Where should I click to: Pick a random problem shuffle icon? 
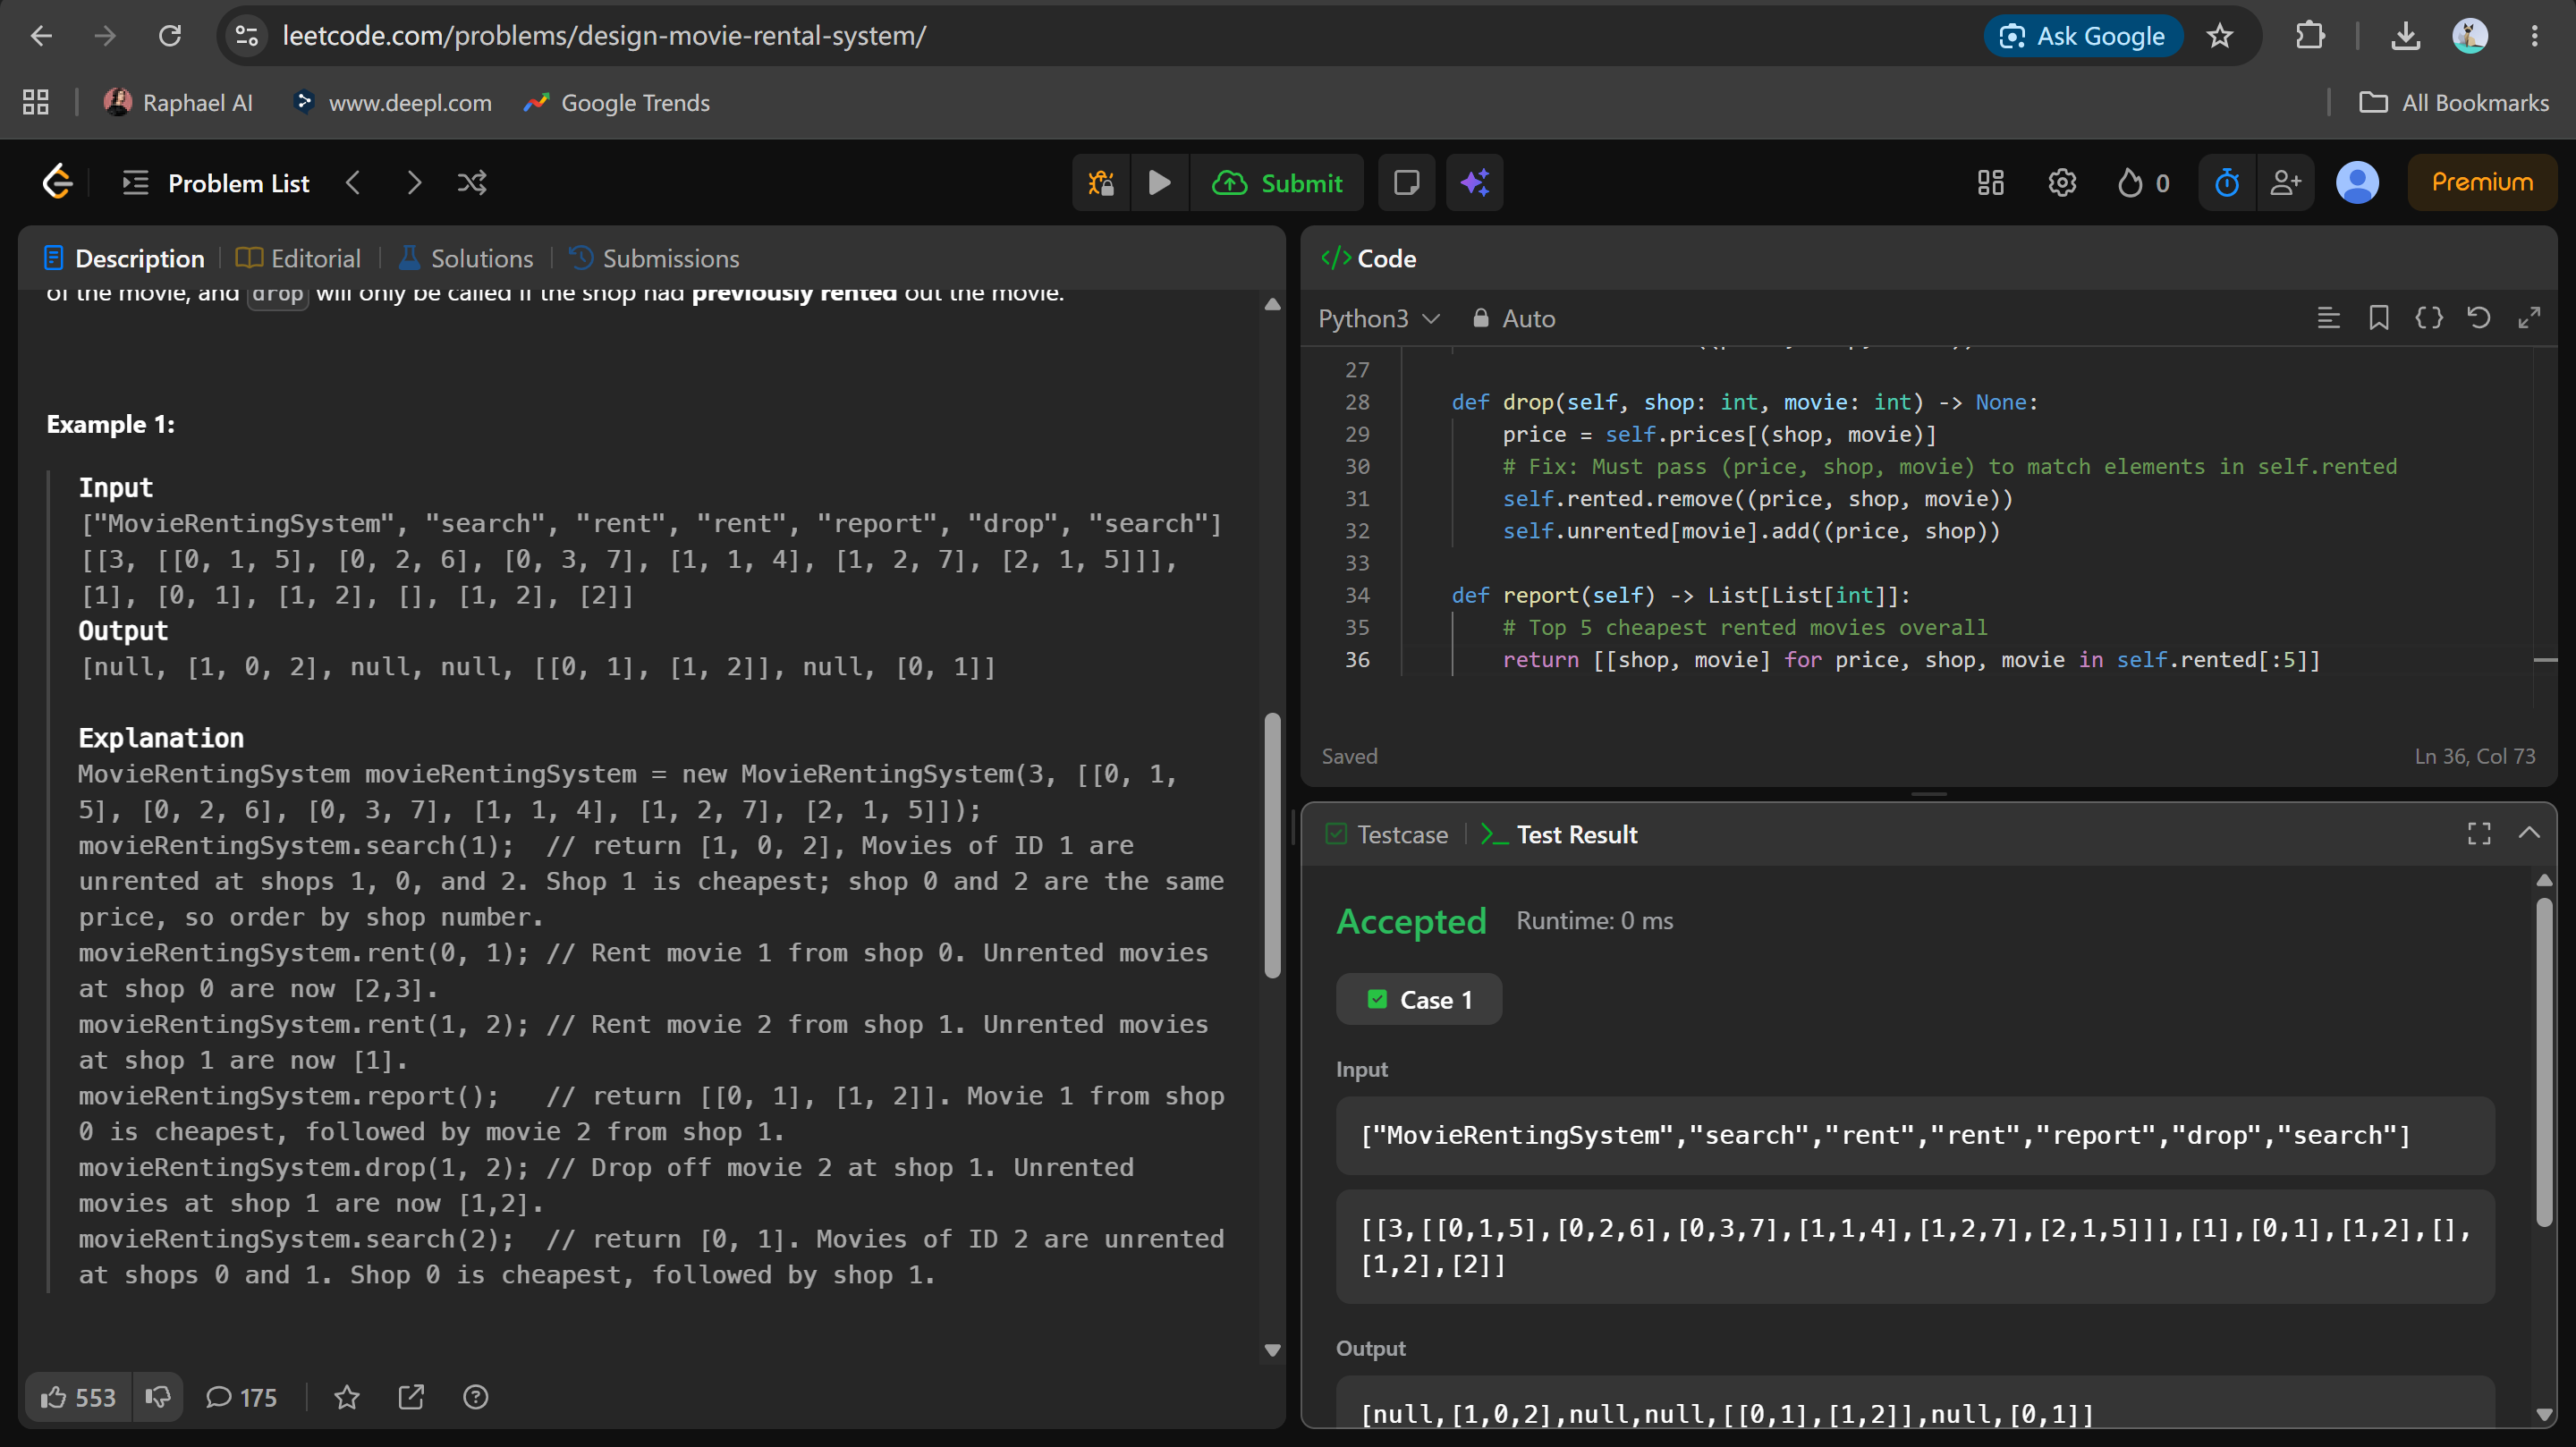(472, 183)
